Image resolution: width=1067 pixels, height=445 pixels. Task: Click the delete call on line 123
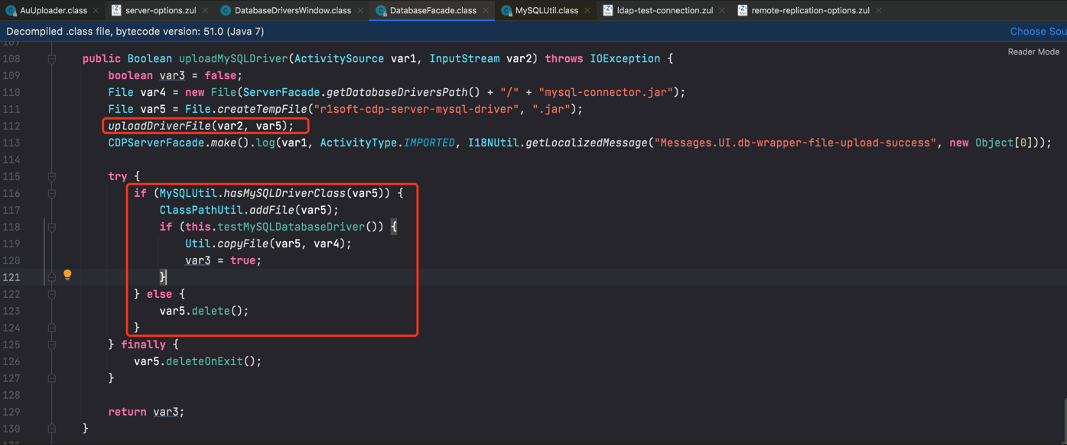pyautogui.click(x=210, y=310)
